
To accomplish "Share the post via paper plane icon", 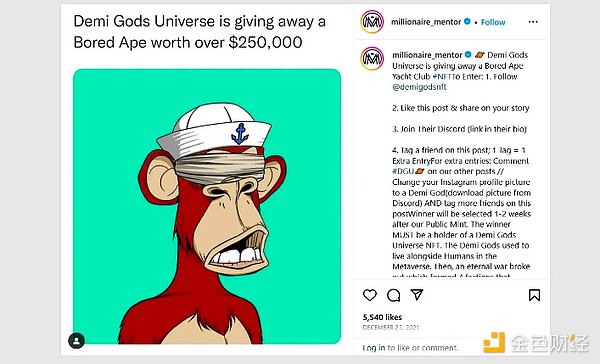I will 417,294.
